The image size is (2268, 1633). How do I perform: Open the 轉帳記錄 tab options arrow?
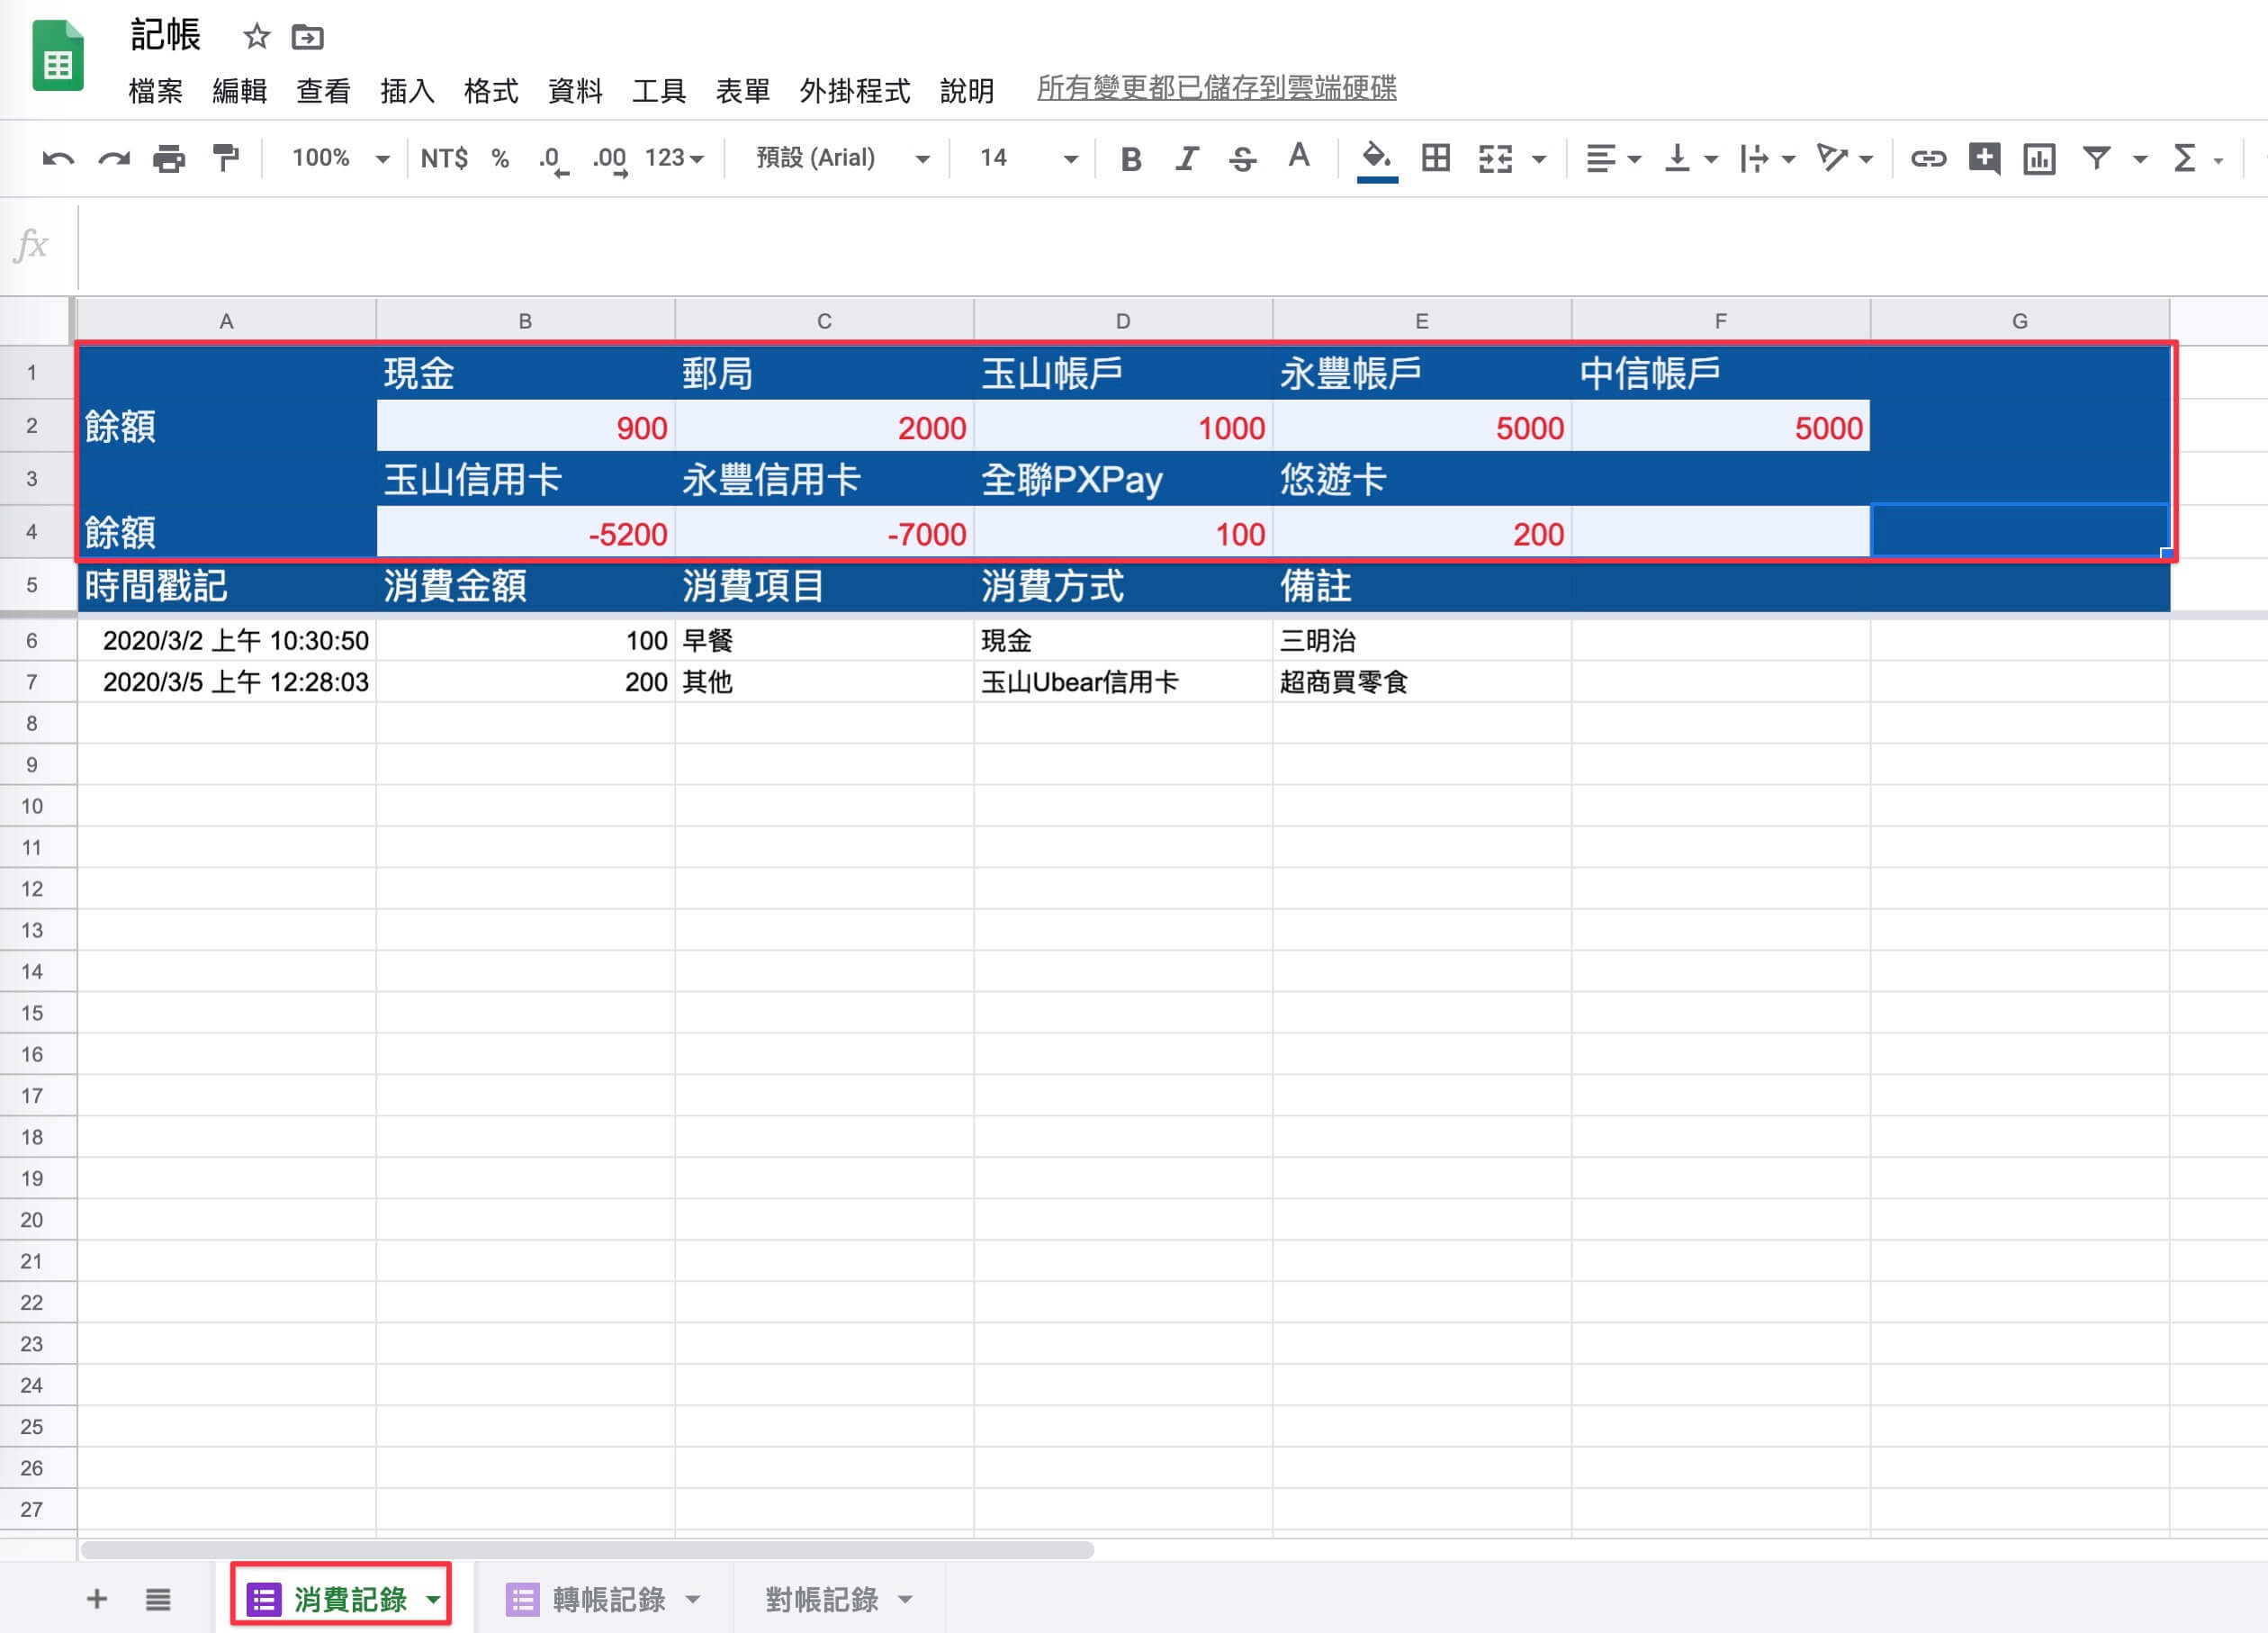click(x=693, y=1600)
